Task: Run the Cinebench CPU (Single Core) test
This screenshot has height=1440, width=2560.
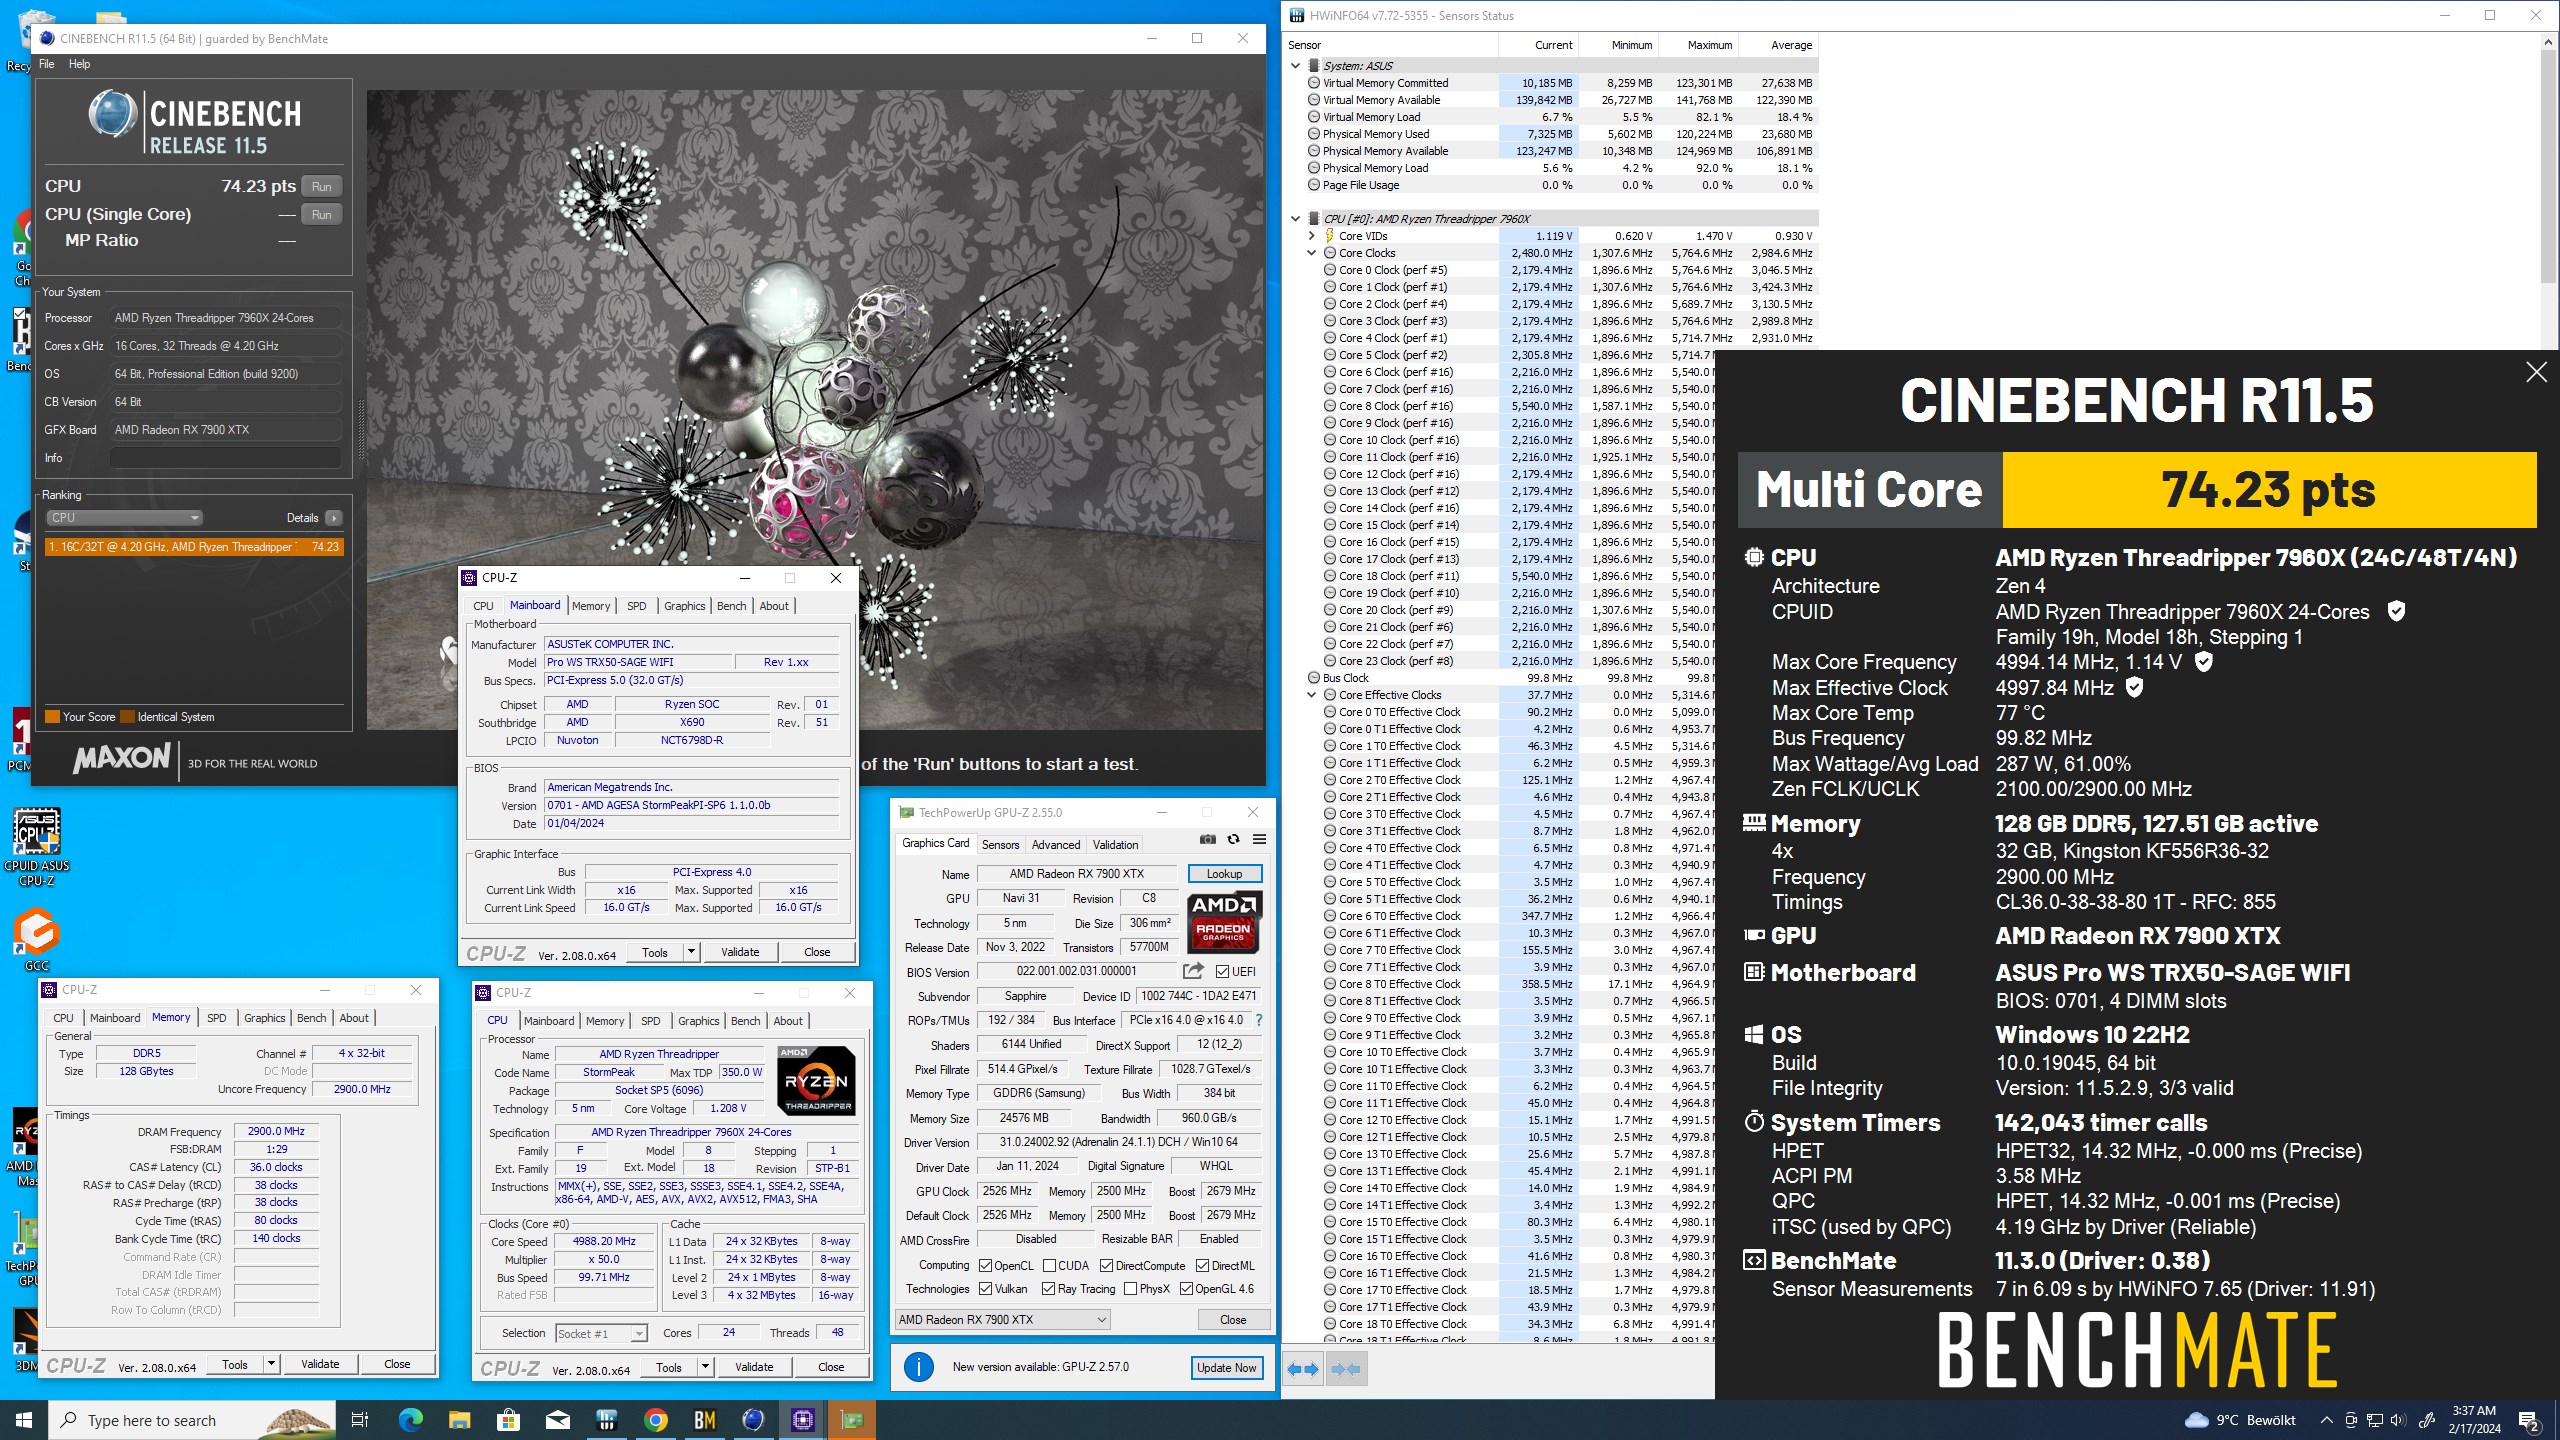Action: coord(321,214)
